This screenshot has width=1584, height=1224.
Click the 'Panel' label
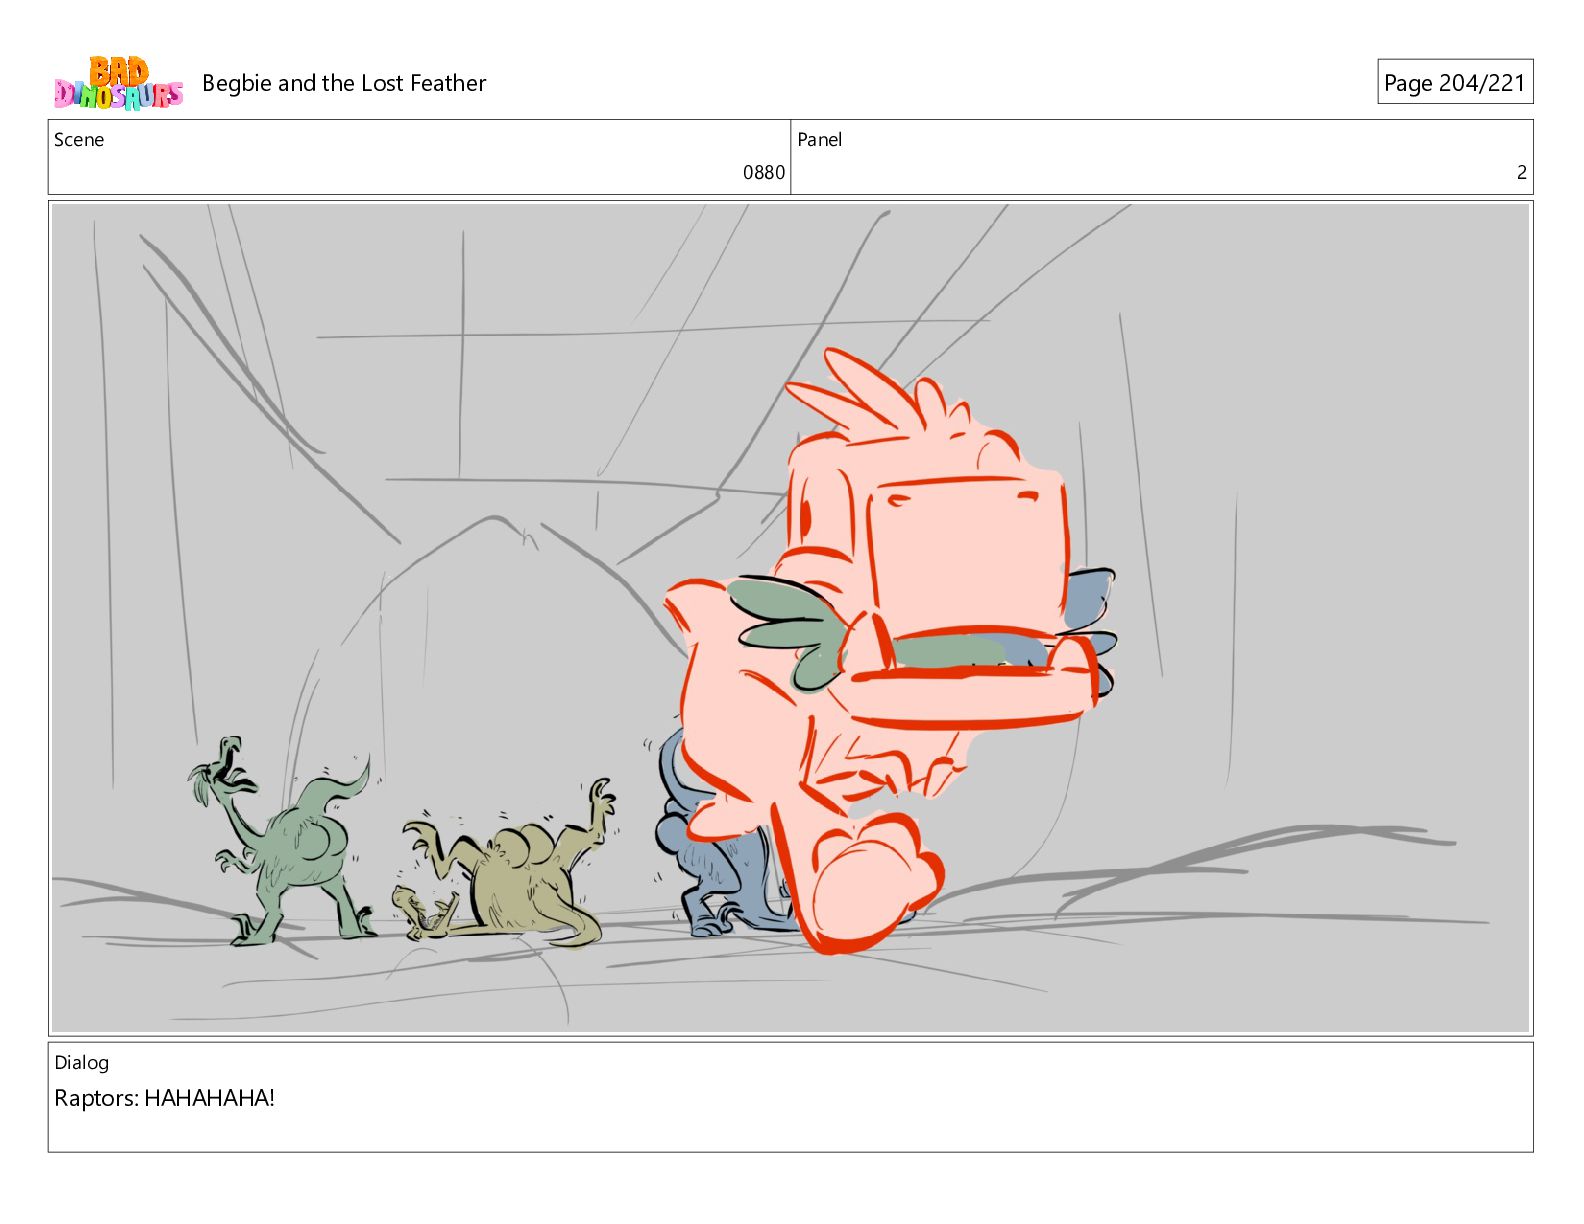[819, 140]
